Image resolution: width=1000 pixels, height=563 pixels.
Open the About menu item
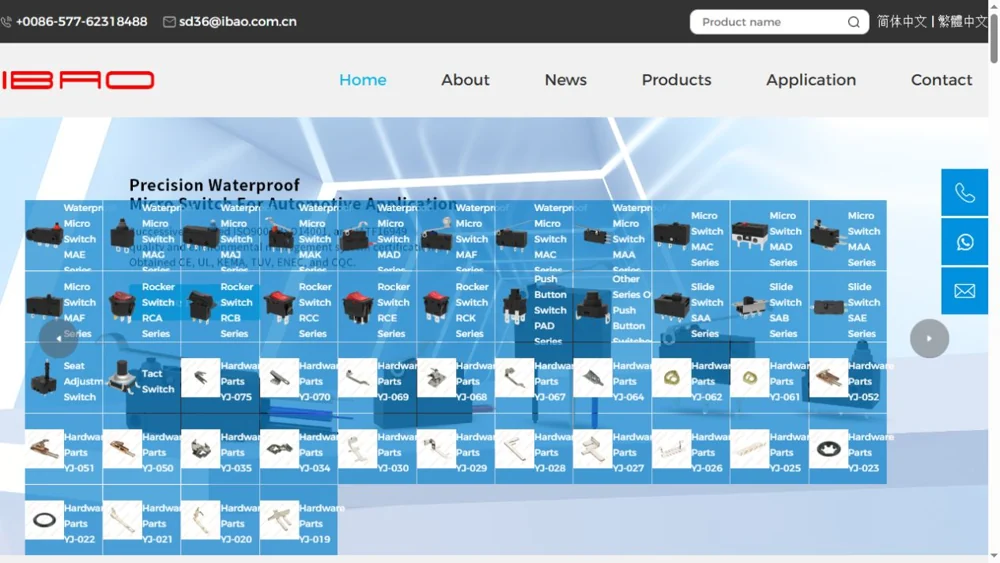[x=465, y=80]
